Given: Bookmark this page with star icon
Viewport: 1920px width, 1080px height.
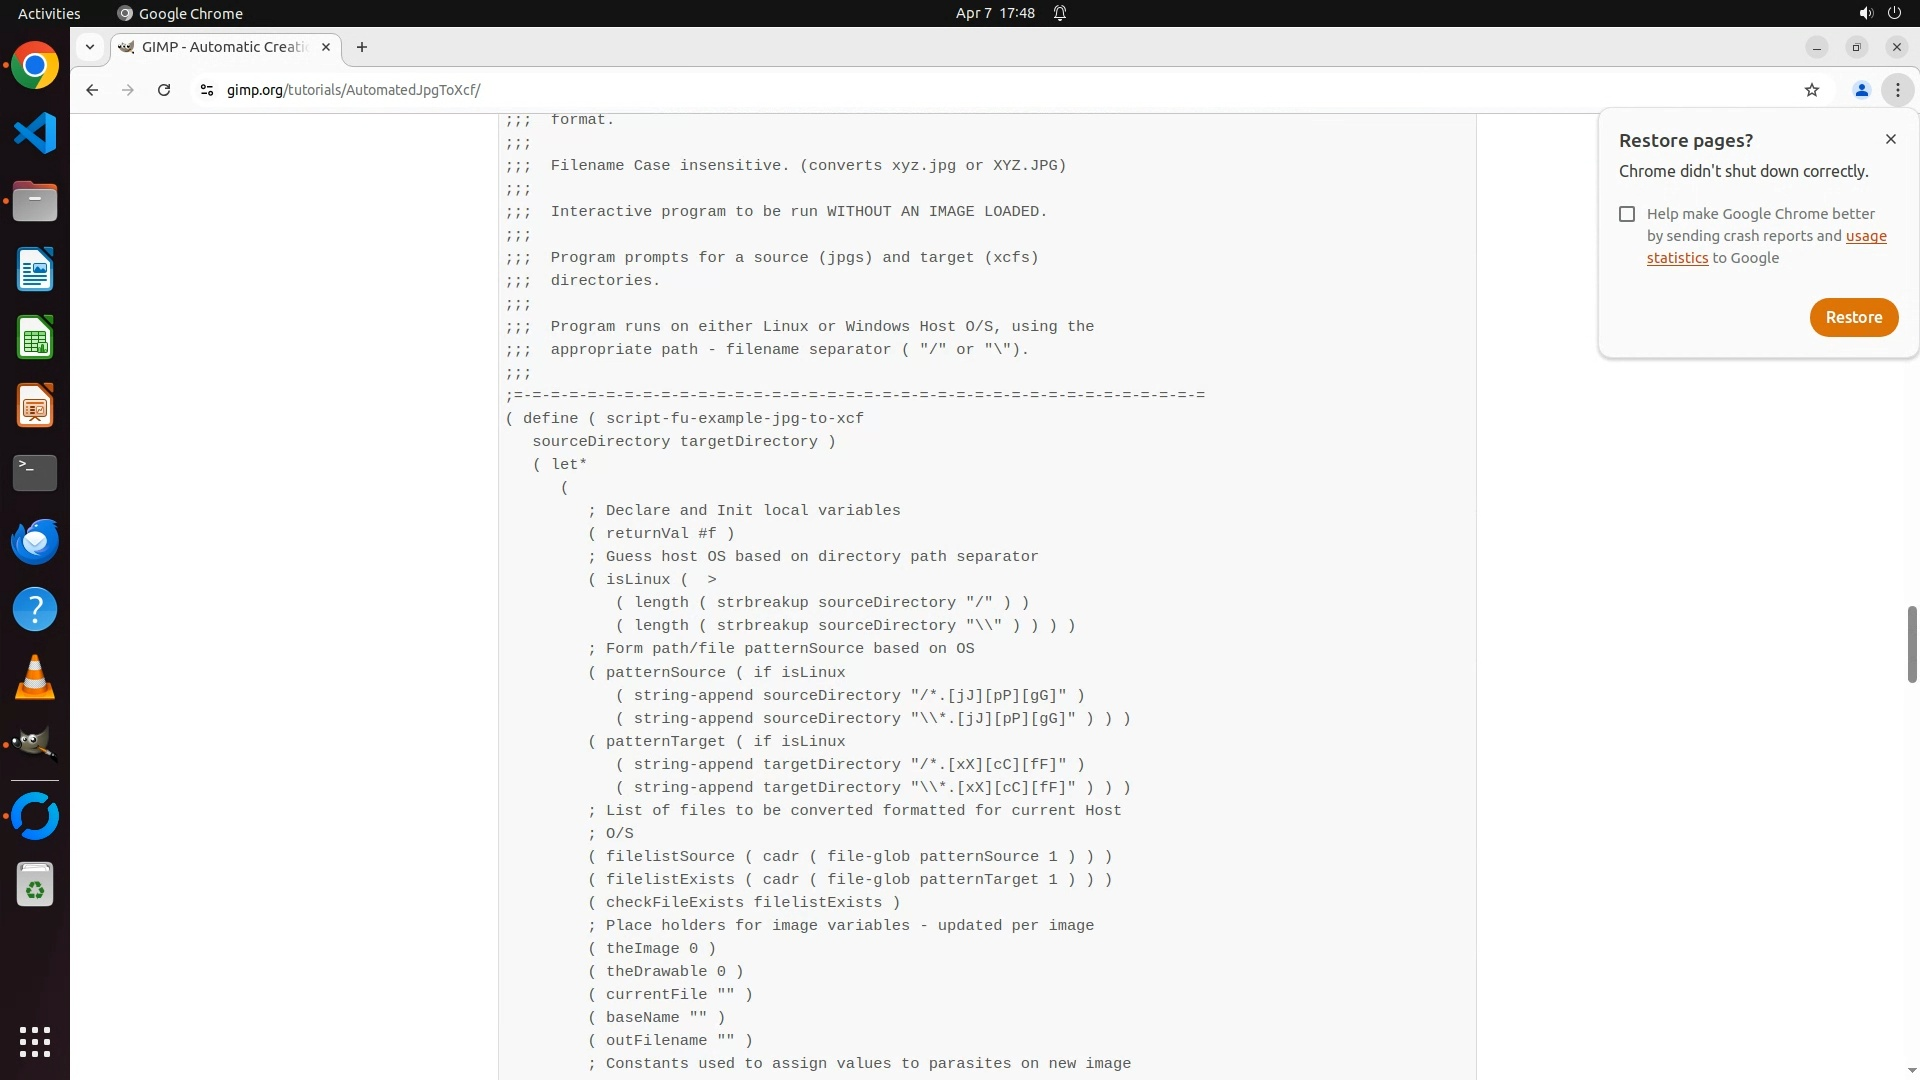Looking at the screenshot, I should (1811, 90).
